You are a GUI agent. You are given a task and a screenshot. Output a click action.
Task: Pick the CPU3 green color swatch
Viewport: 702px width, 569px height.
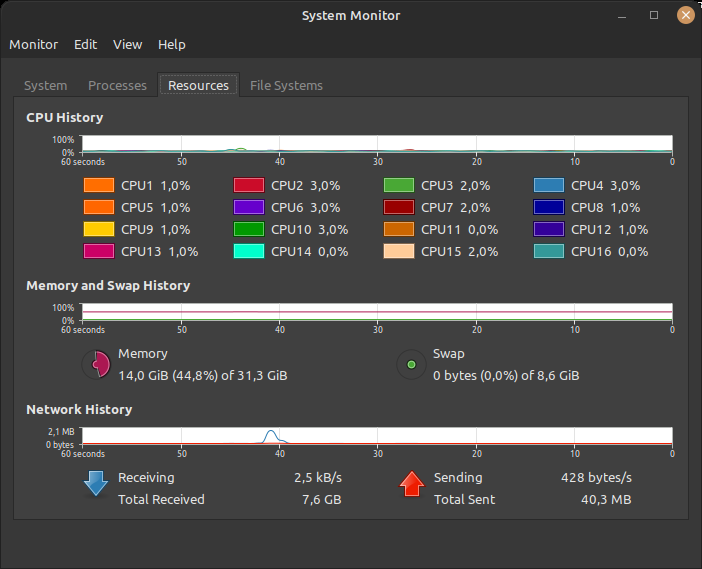point(399,186)
